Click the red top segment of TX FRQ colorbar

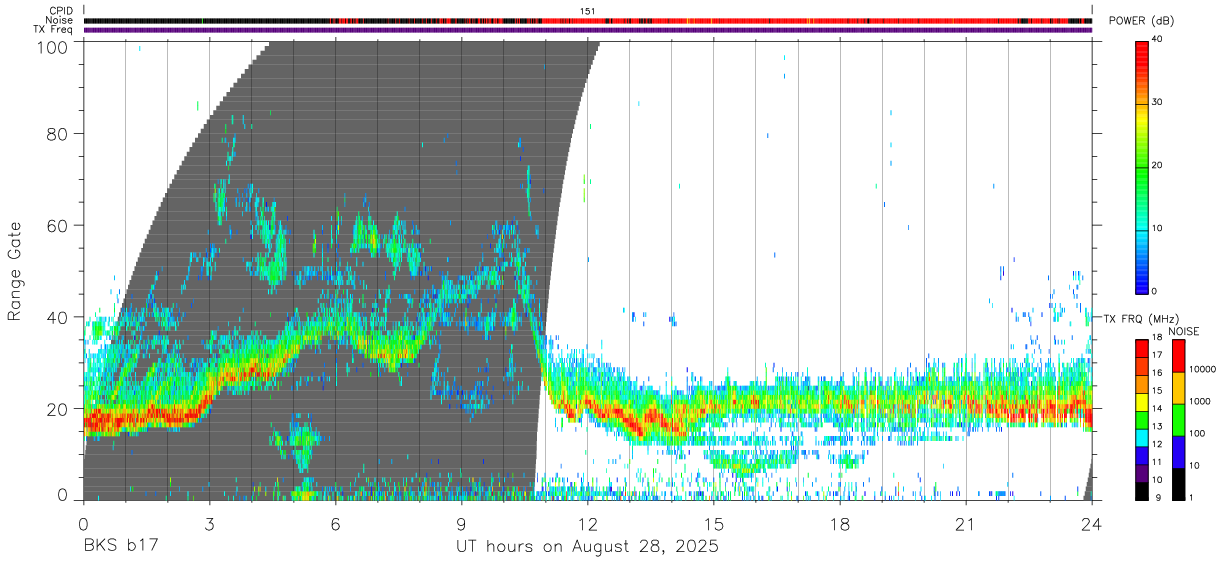coord(1143,349)
